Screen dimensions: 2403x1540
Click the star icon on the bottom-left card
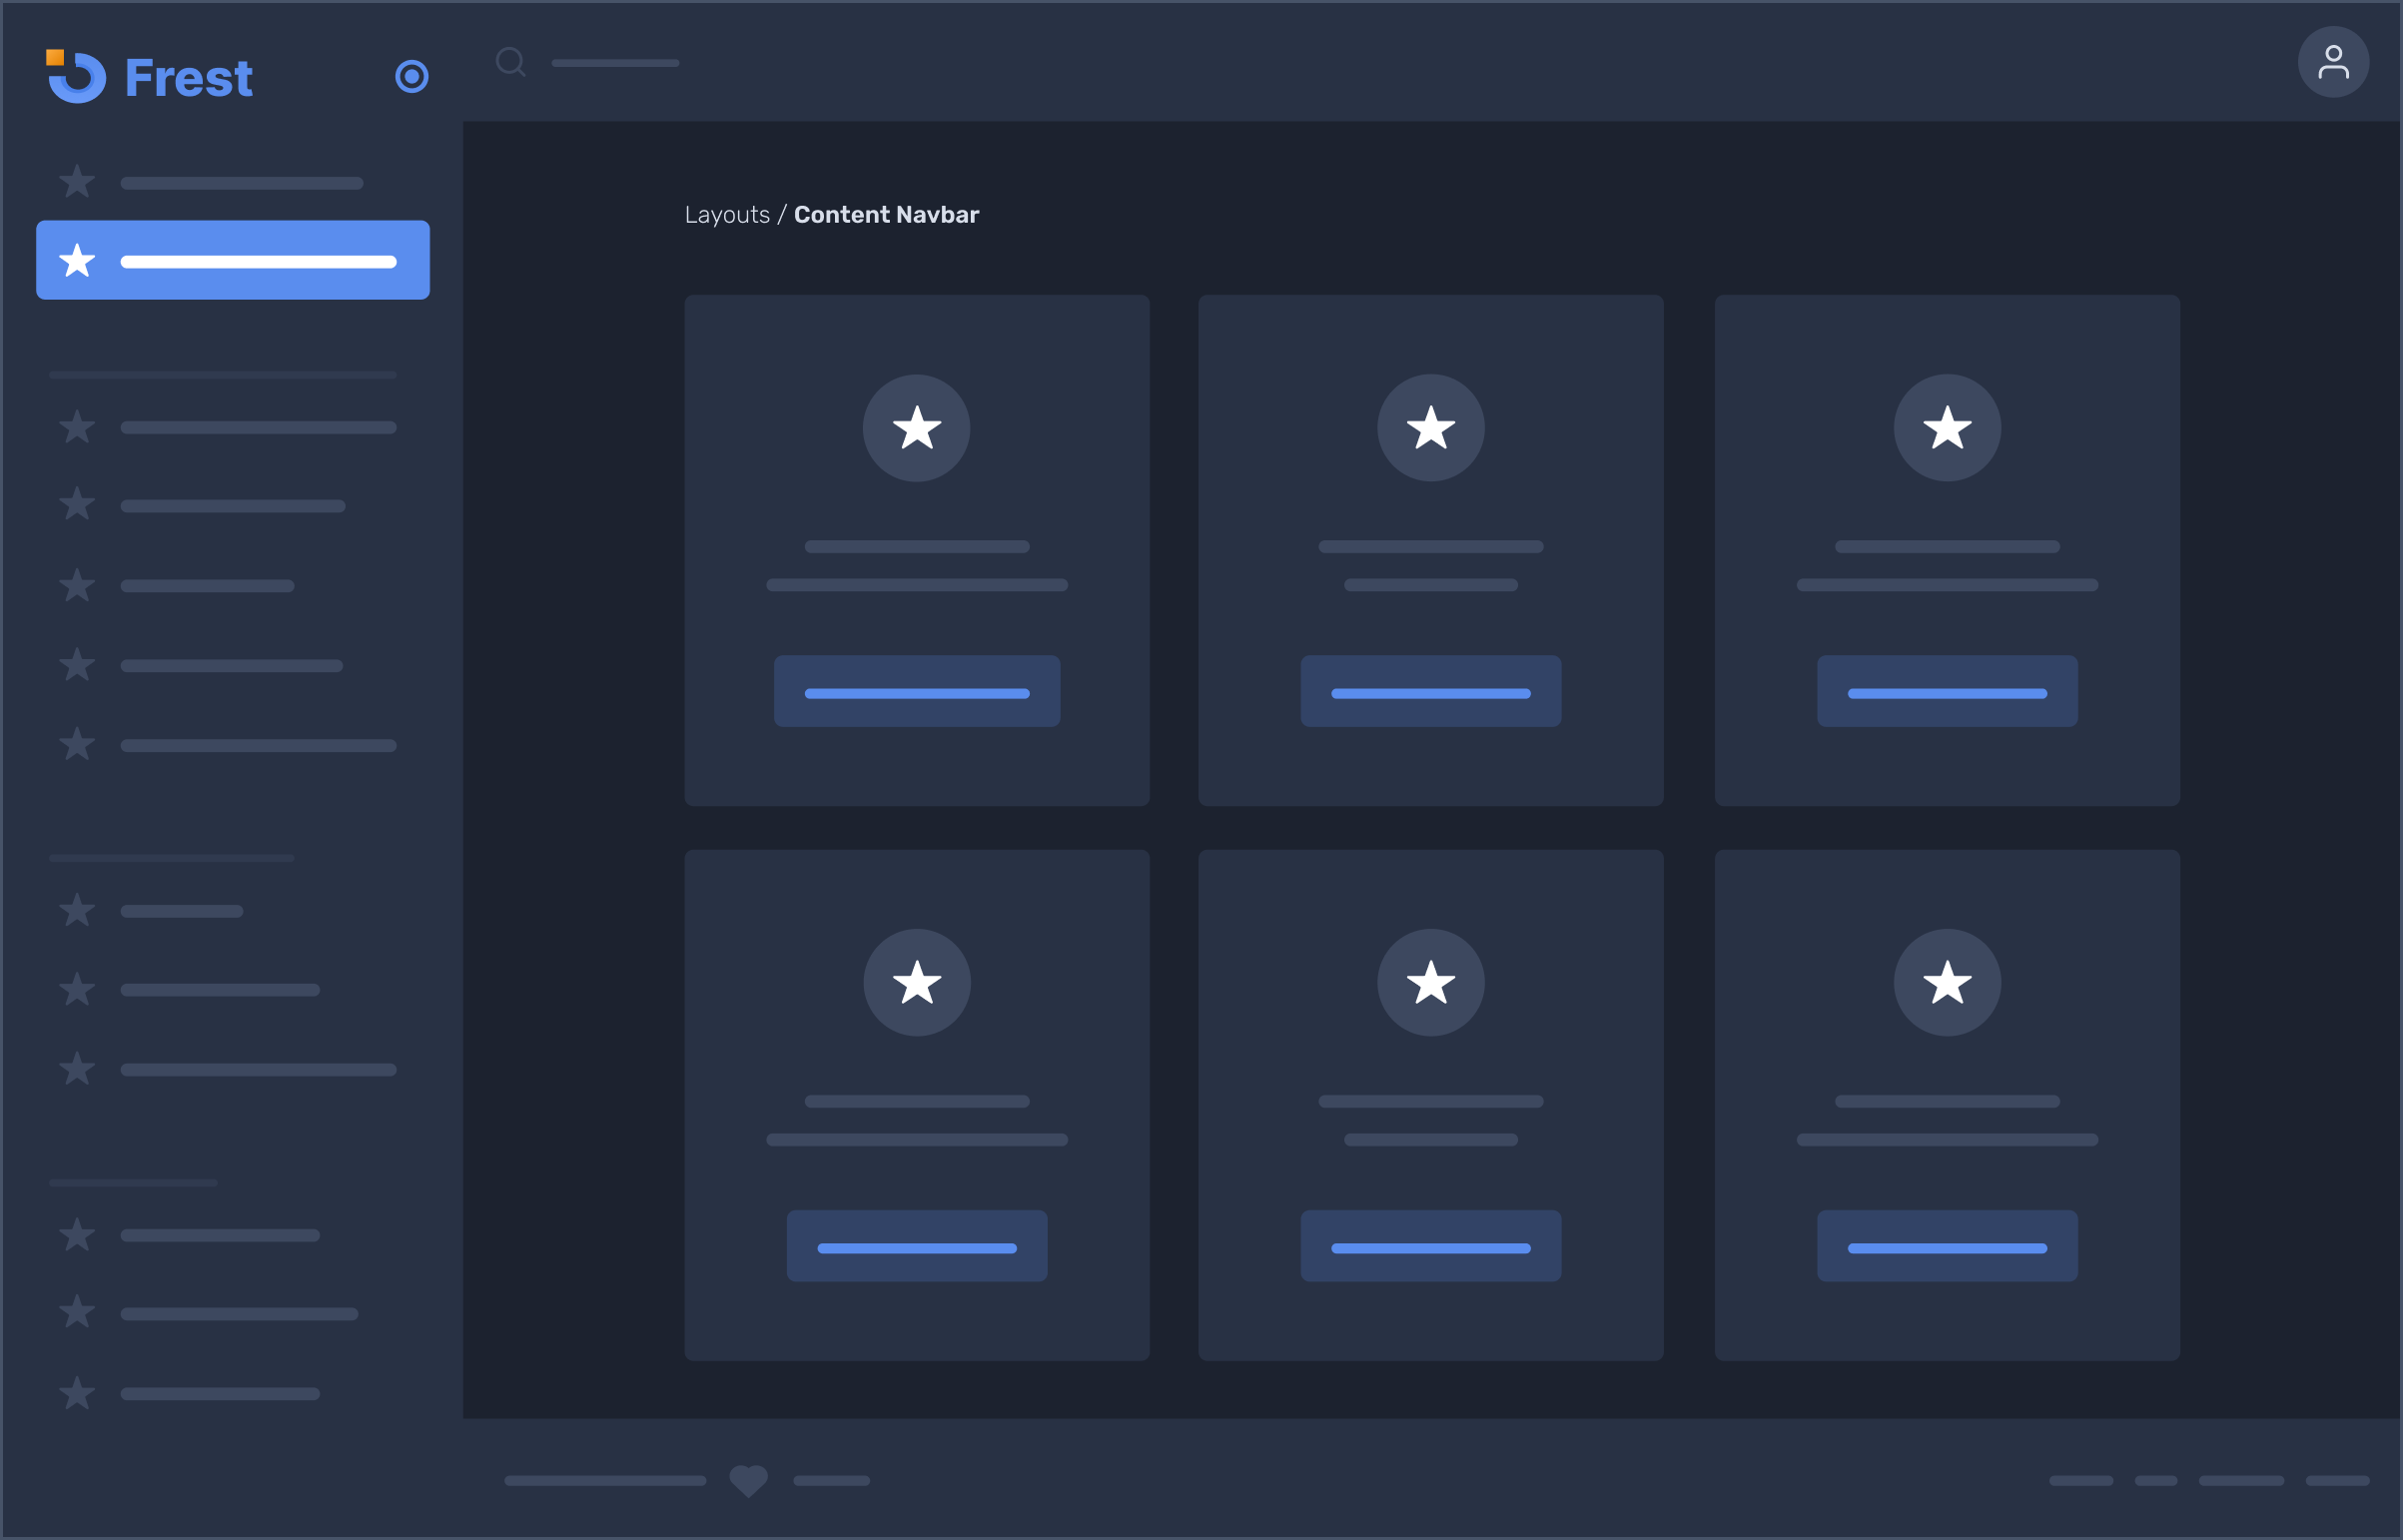916,982
